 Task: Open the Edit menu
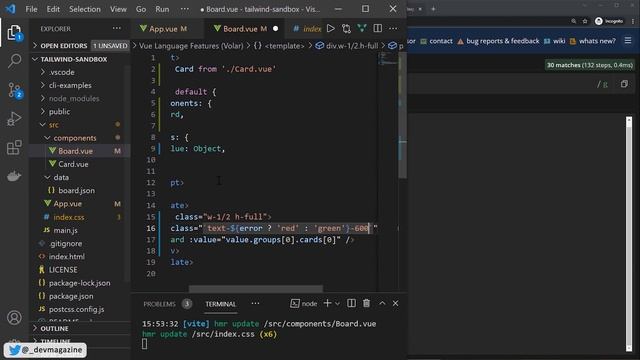tap(53, 9)
